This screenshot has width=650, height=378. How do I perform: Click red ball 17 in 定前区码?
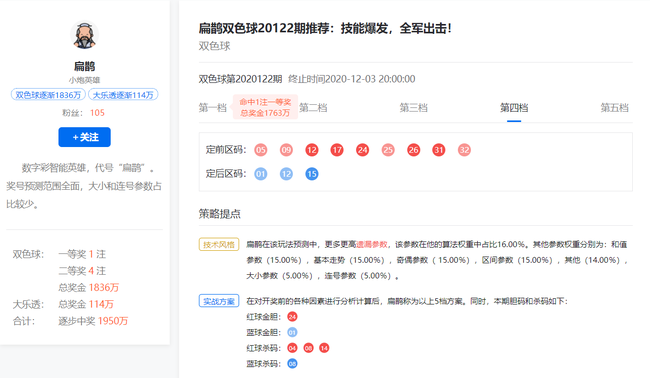(x=337, y=150)
